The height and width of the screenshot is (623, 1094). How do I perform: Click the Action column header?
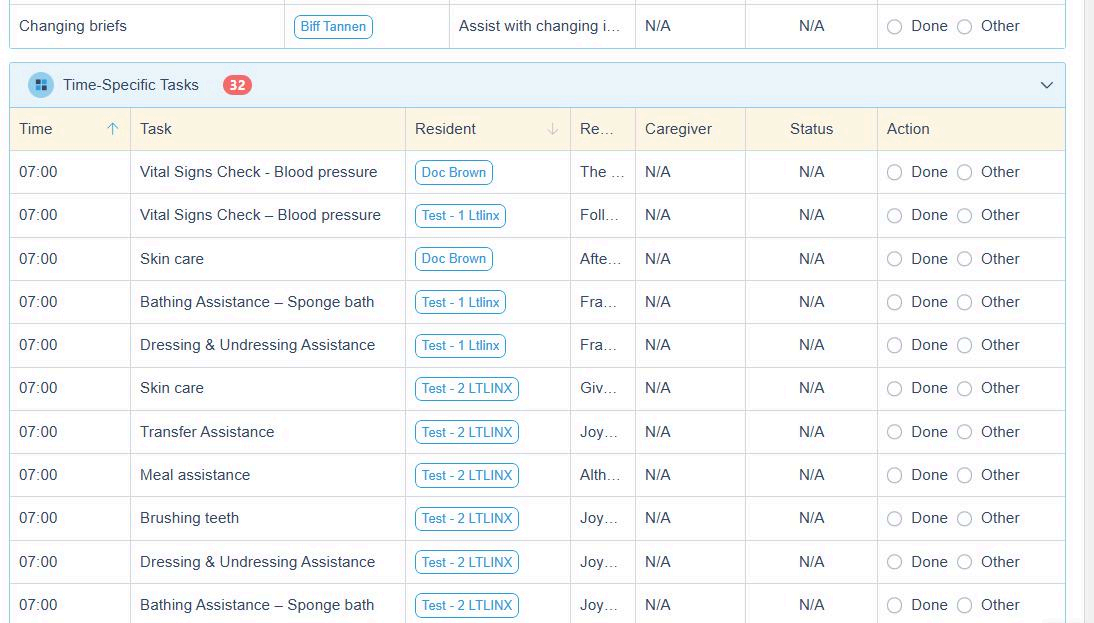click(x=908, y=129)
